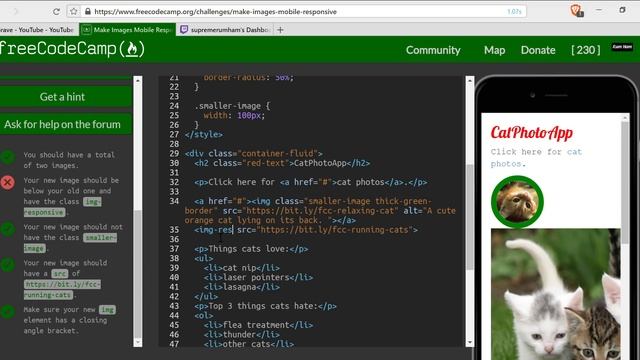Click the flea treatment list item code
Image resolution: width=640 pixels, height=360 pixels.
point(258,325)
